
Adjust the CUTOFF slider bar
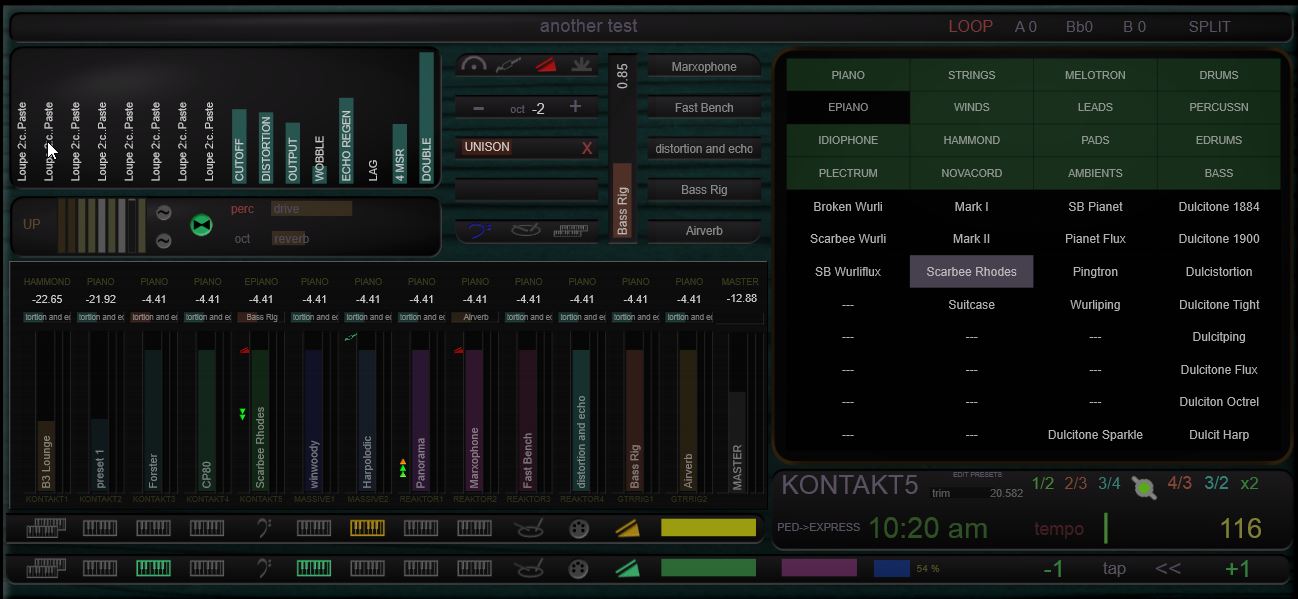(239, 146)
